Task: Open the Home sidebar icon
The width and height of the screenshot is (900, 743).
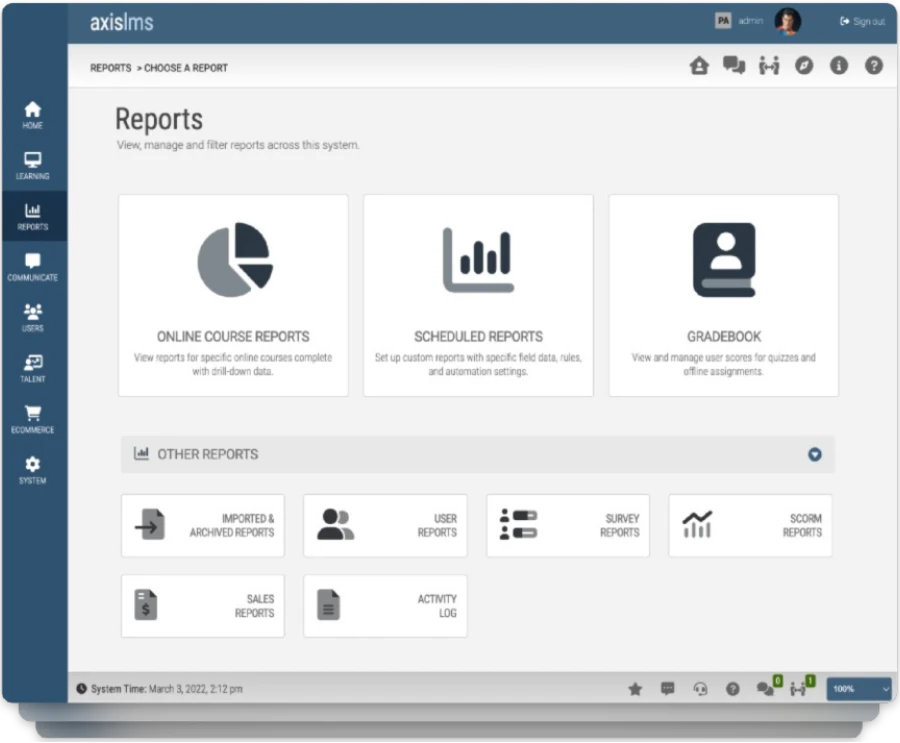Action: click(x=33, y=115)
